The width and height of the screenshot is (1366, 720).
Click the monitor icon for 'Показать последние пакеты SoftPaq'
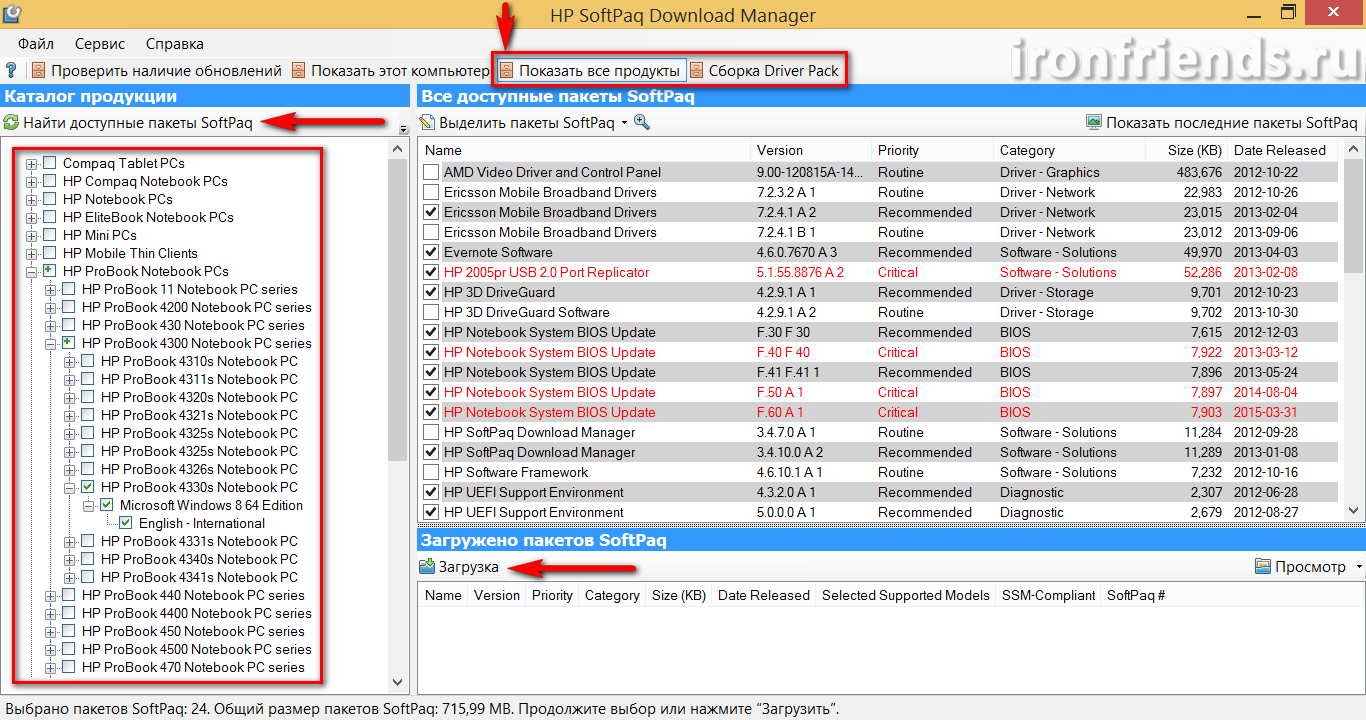(x=1094, y=123)
